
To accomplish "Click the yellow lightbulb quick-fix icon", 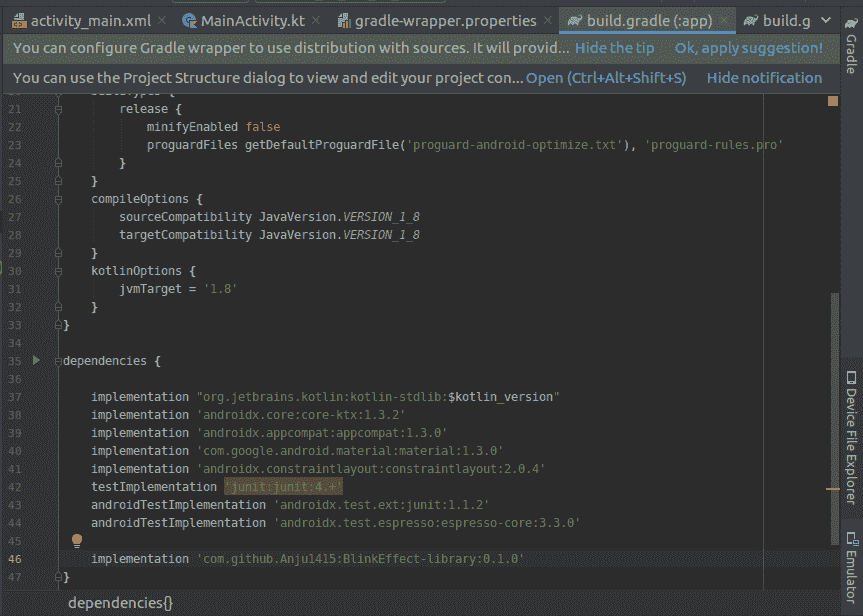I will tap(76, 541).
